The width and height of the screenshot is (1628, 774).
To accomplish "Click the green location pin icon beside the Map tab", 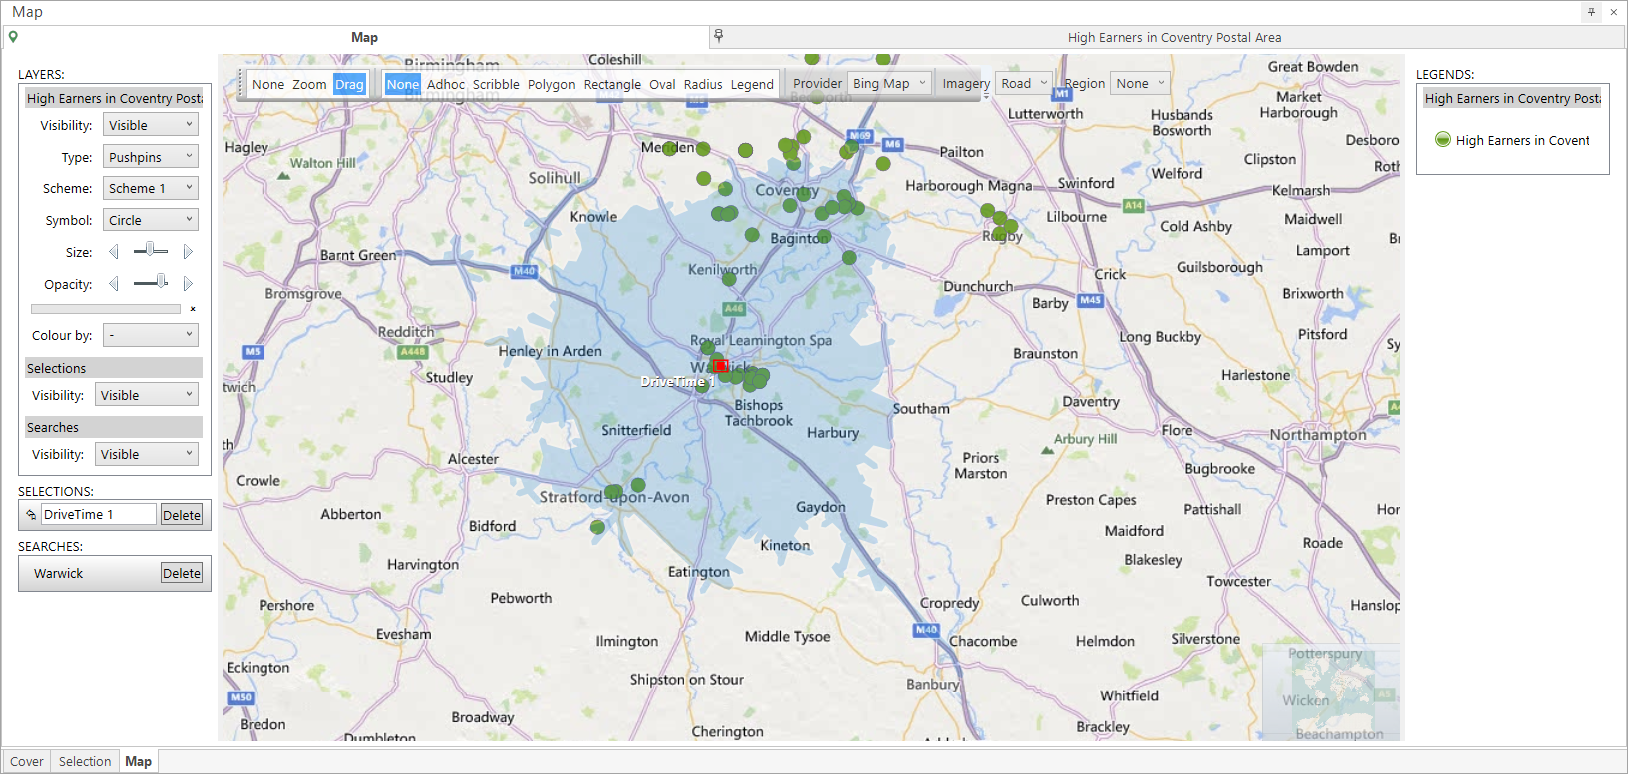I will pyautogui.click(x=13, y=37).
